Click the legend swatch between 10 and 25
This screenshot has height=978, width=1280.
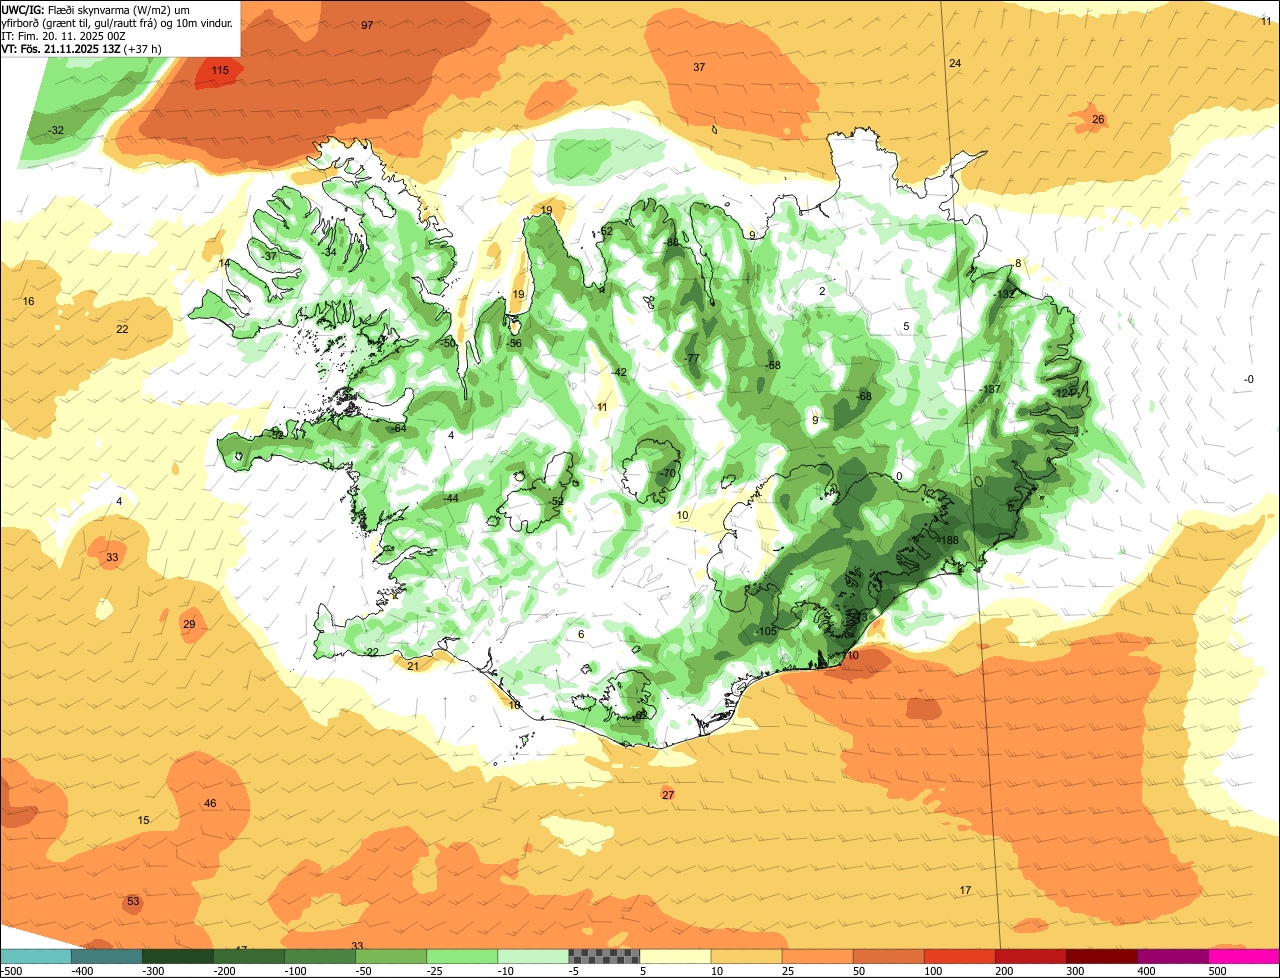pos(746,956)
